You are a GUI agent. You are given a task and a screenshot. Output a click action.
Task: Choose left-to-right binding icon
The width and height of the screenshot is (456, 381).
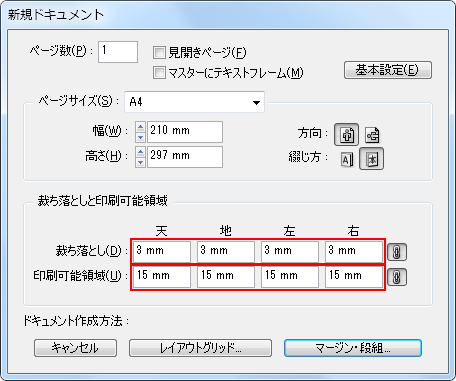347,160
